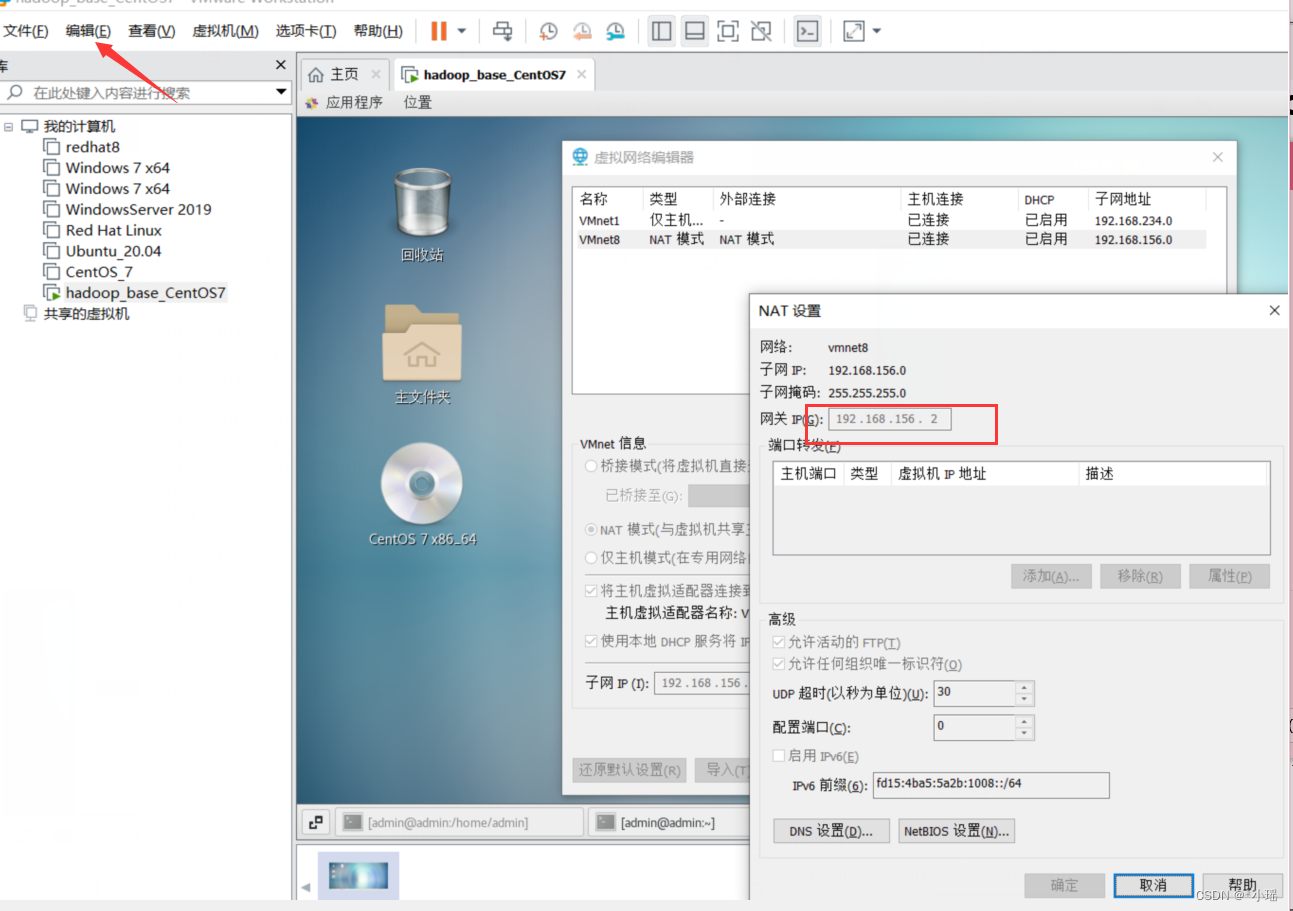1293x911 pixels.
Task: Click the 外部连接 column header
Action: (747, 199)
